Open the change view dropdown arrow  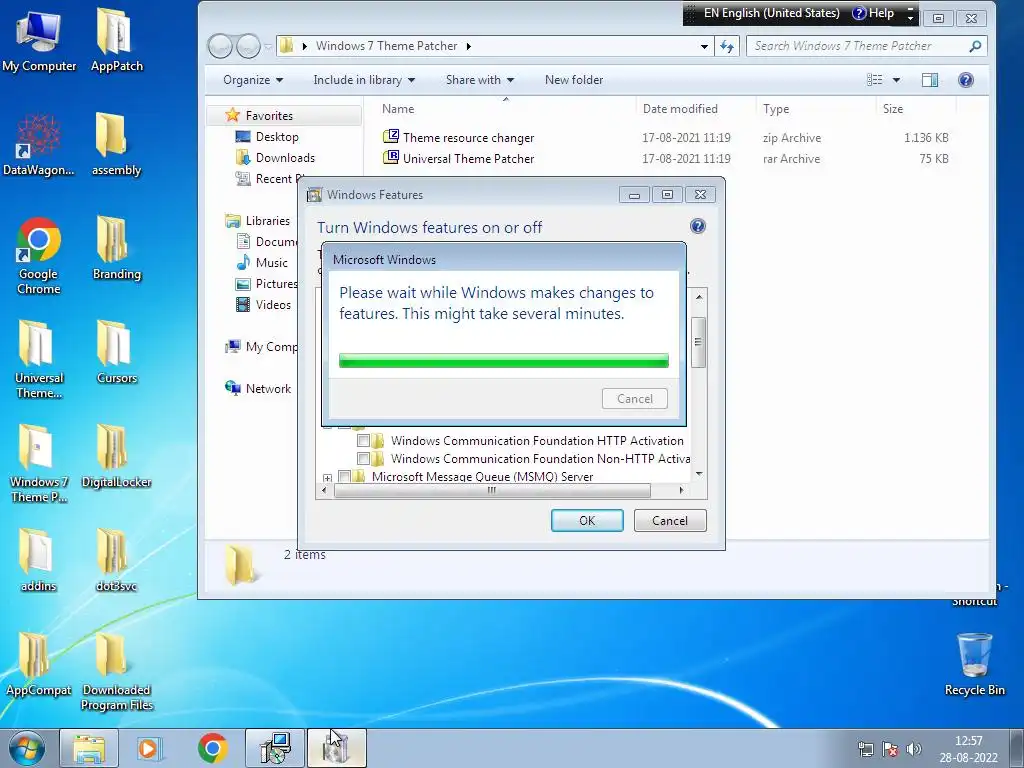(x=896, y=80)
